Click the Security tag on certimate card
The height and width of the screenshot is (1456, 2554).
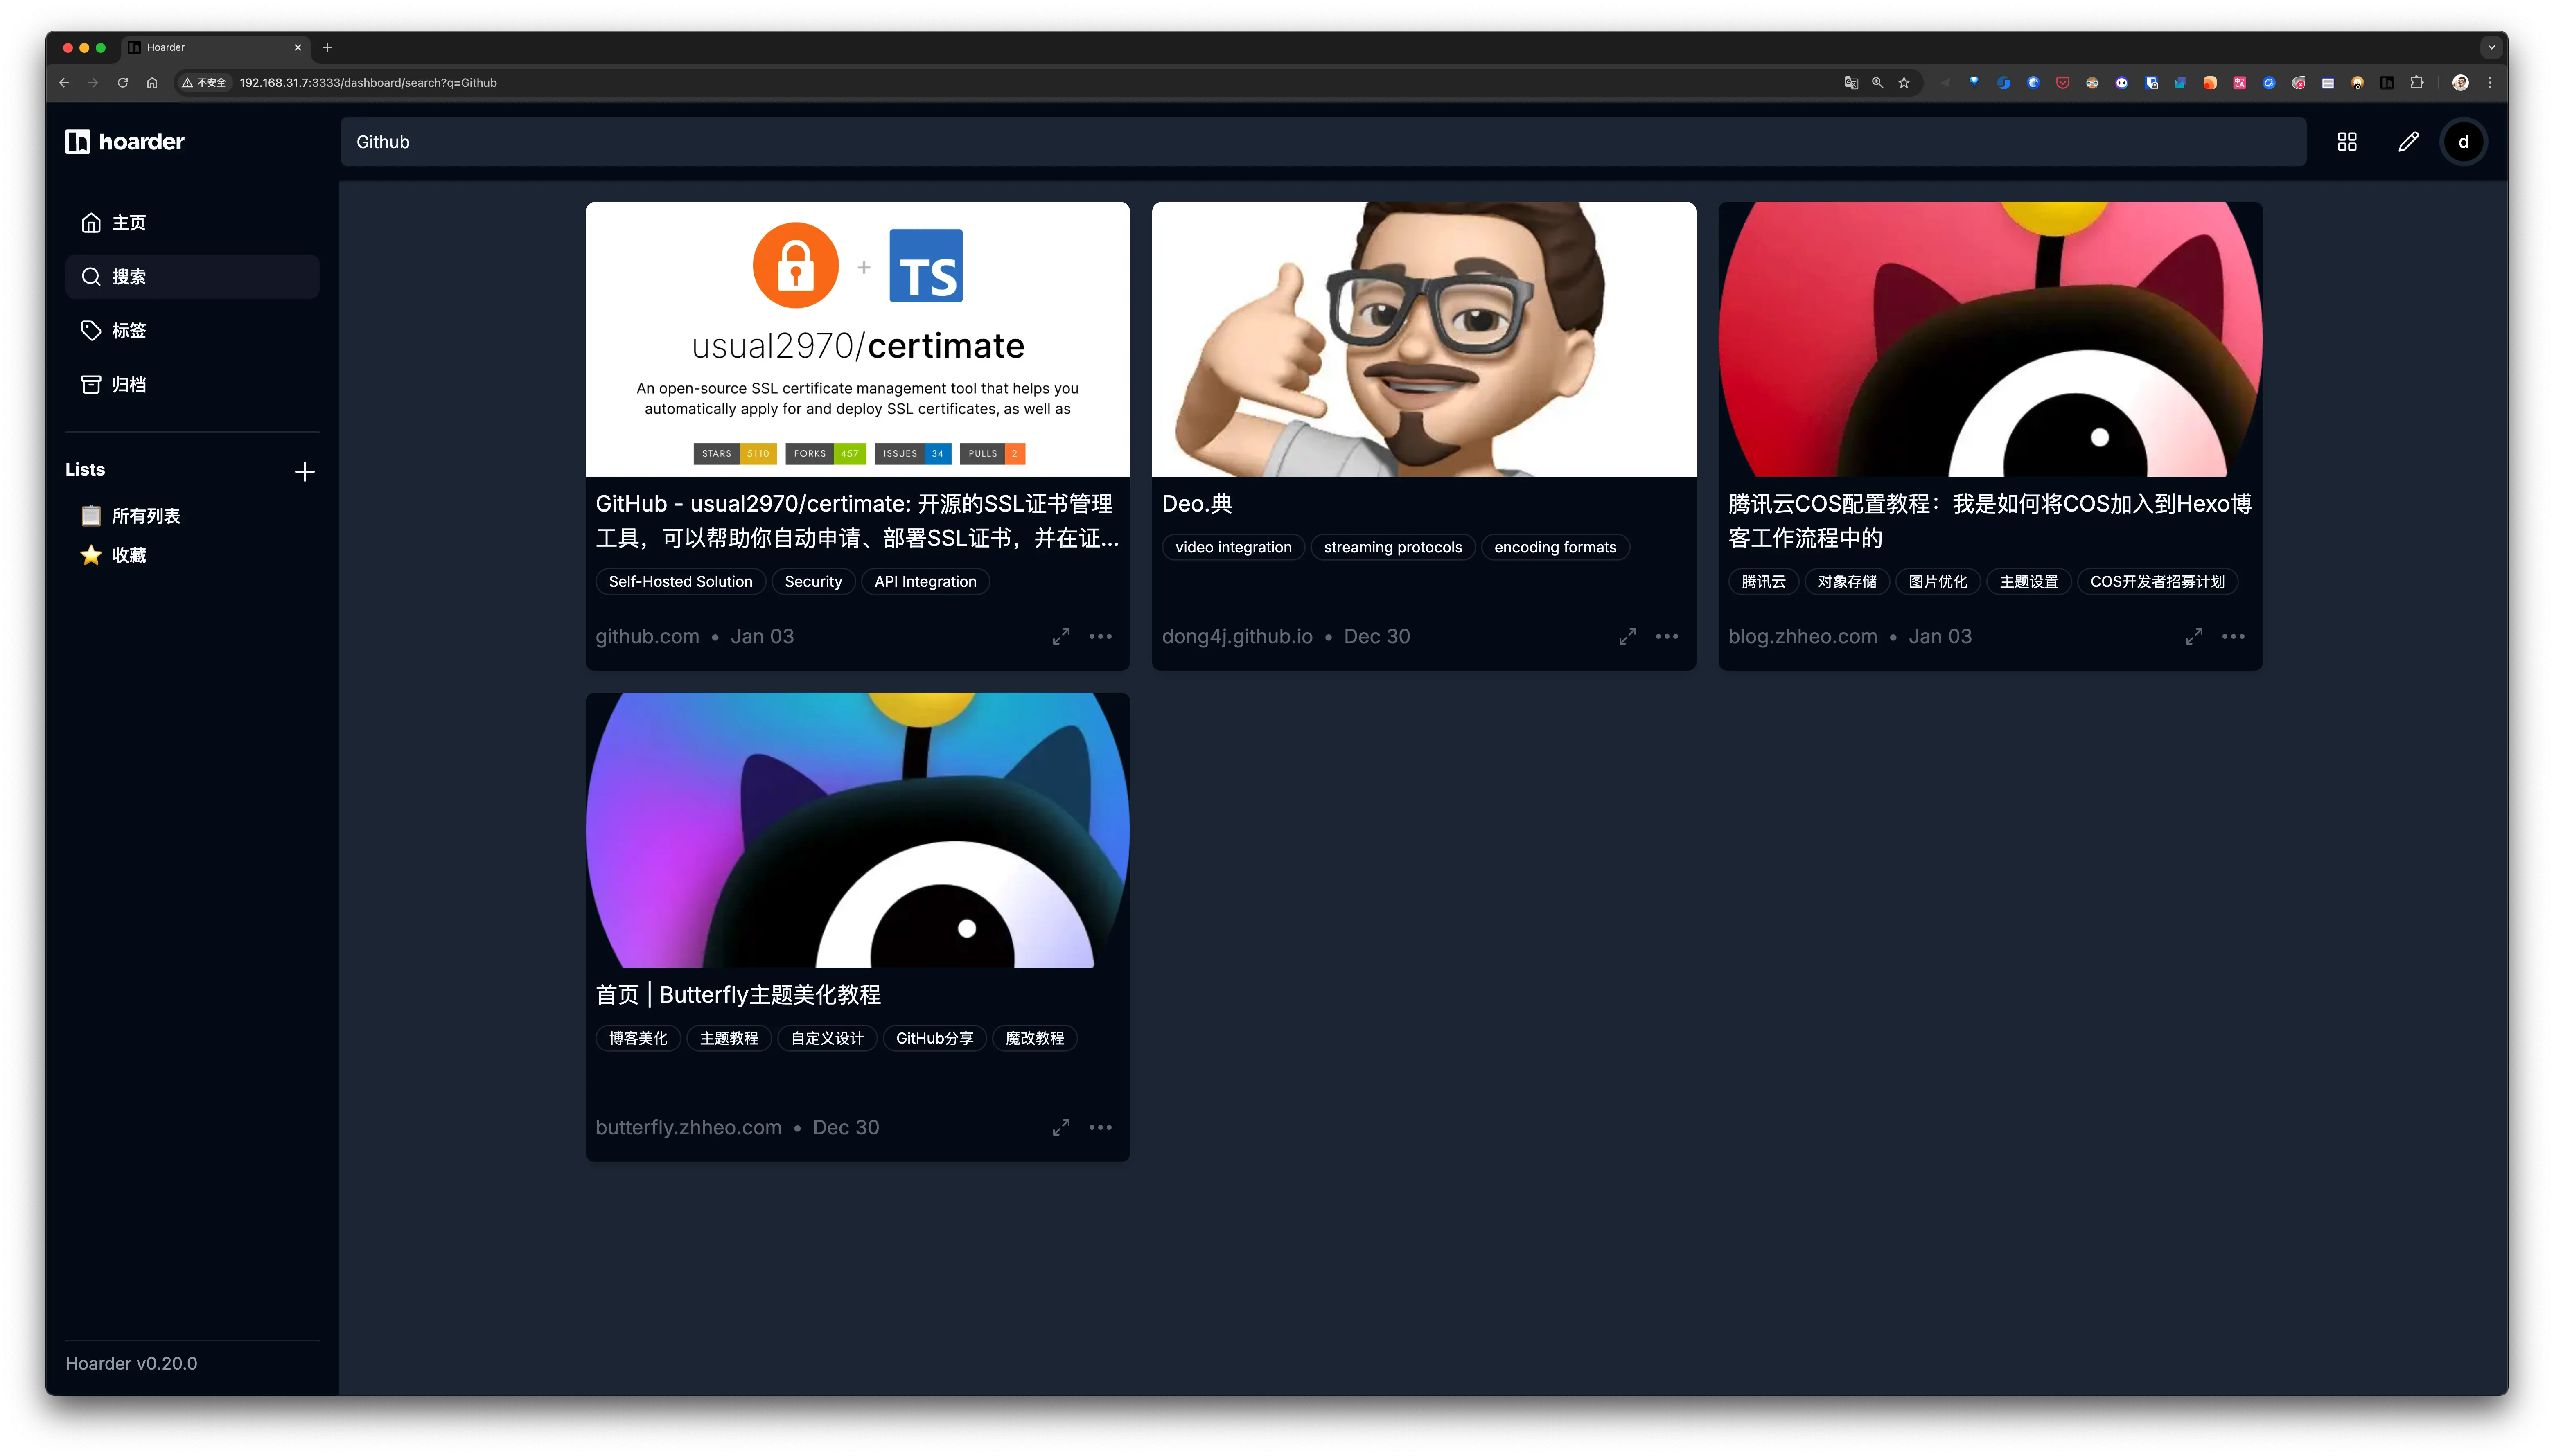click(813, 581)
